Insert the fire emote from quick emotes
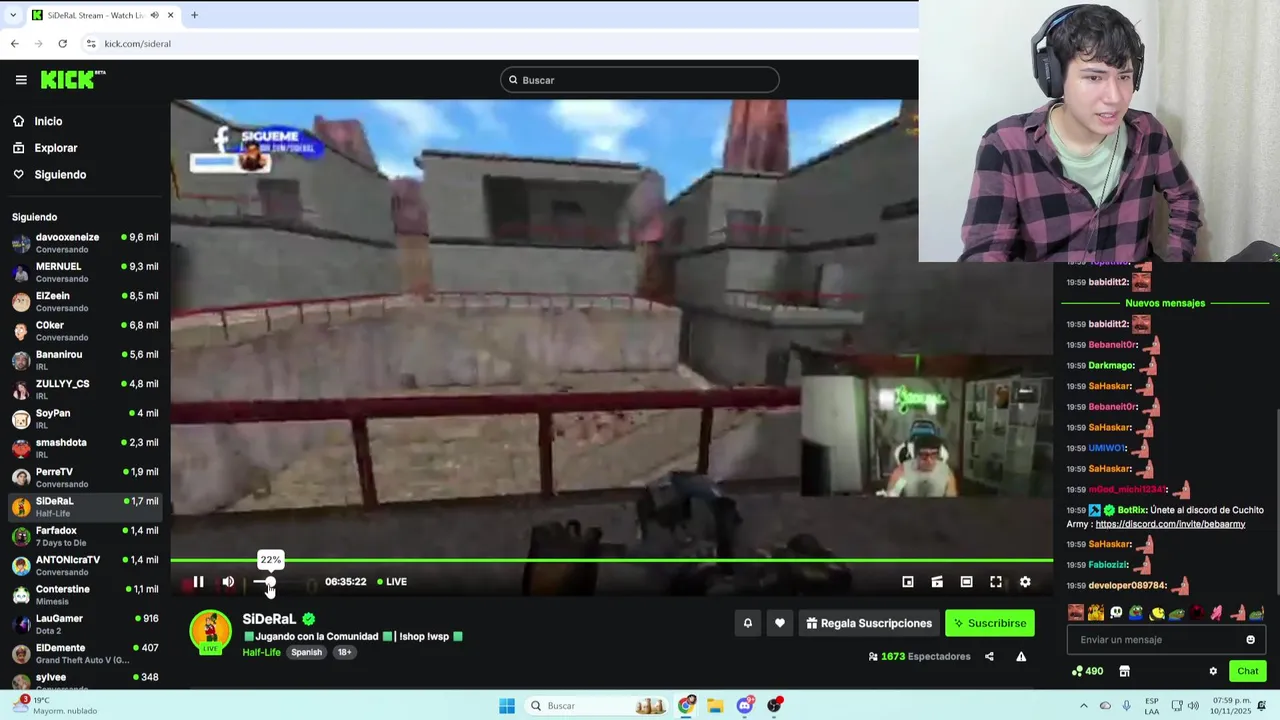This screenshot has width=1280, height=720. 1096,613
